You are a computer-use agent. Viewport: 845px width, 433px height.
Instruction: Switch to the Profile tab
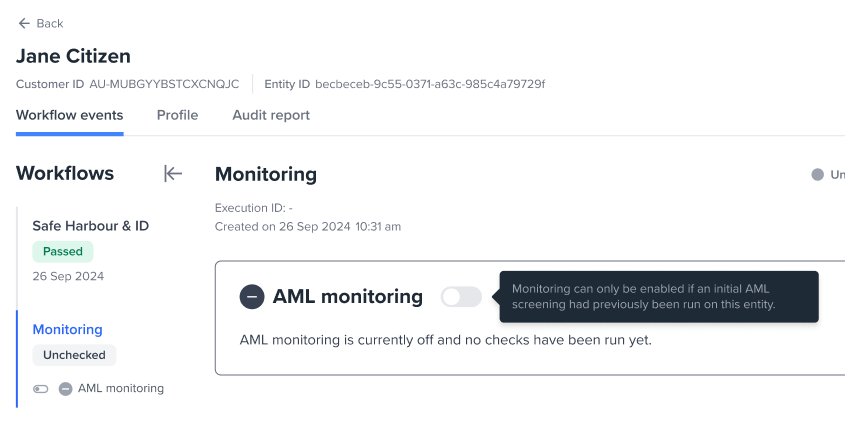tap(177, 115)
